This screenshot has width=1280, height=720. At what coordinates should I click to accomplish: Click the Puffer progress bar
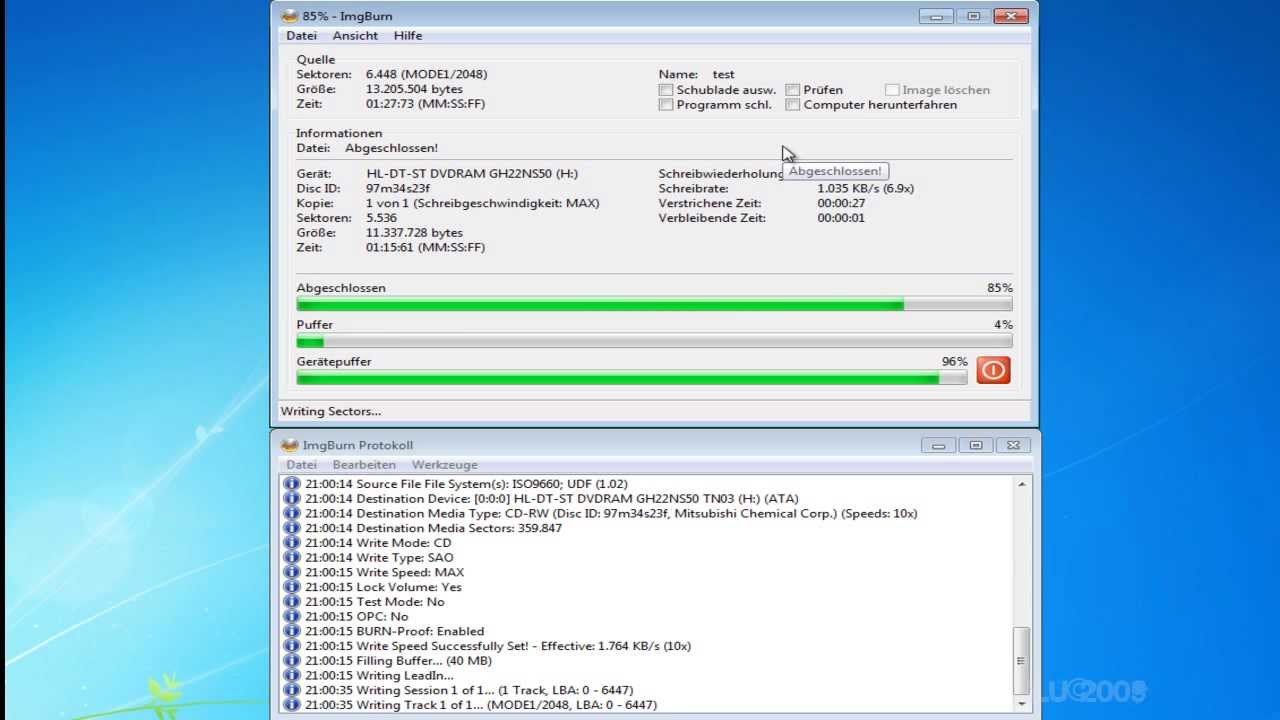click(x=654, y=341)
